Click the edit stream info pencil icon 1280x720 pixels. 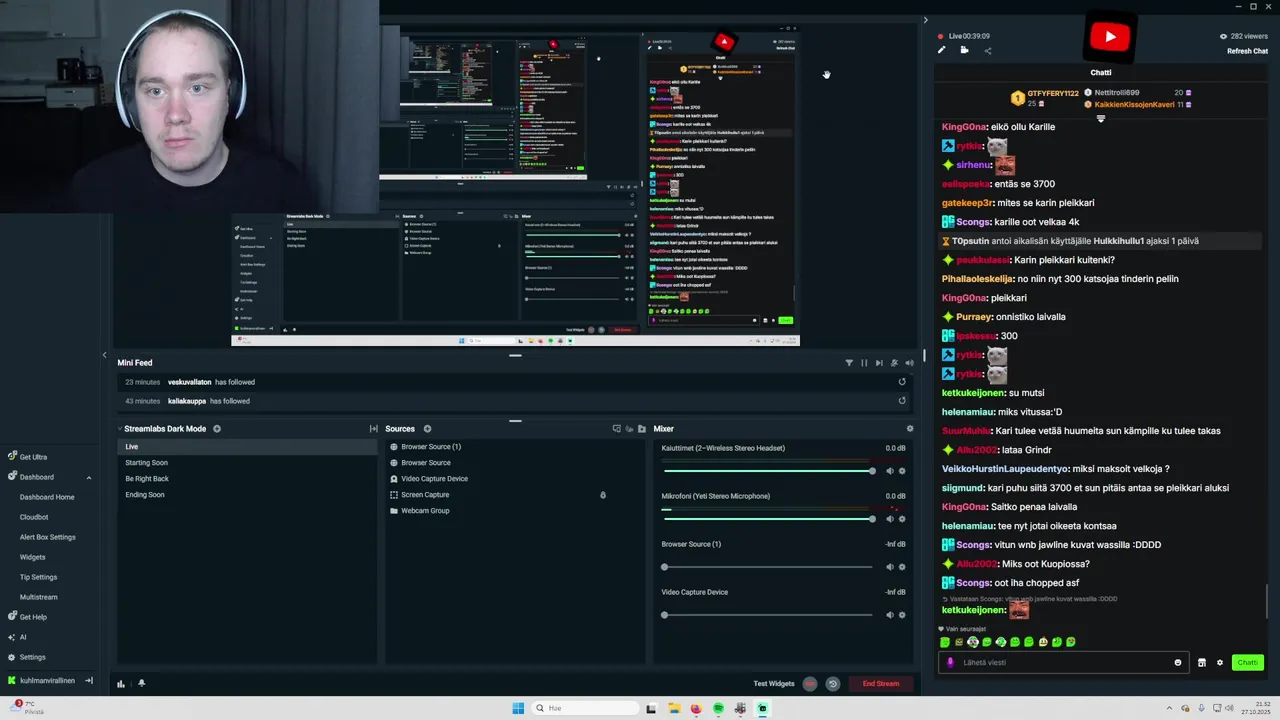click(941, 50)
